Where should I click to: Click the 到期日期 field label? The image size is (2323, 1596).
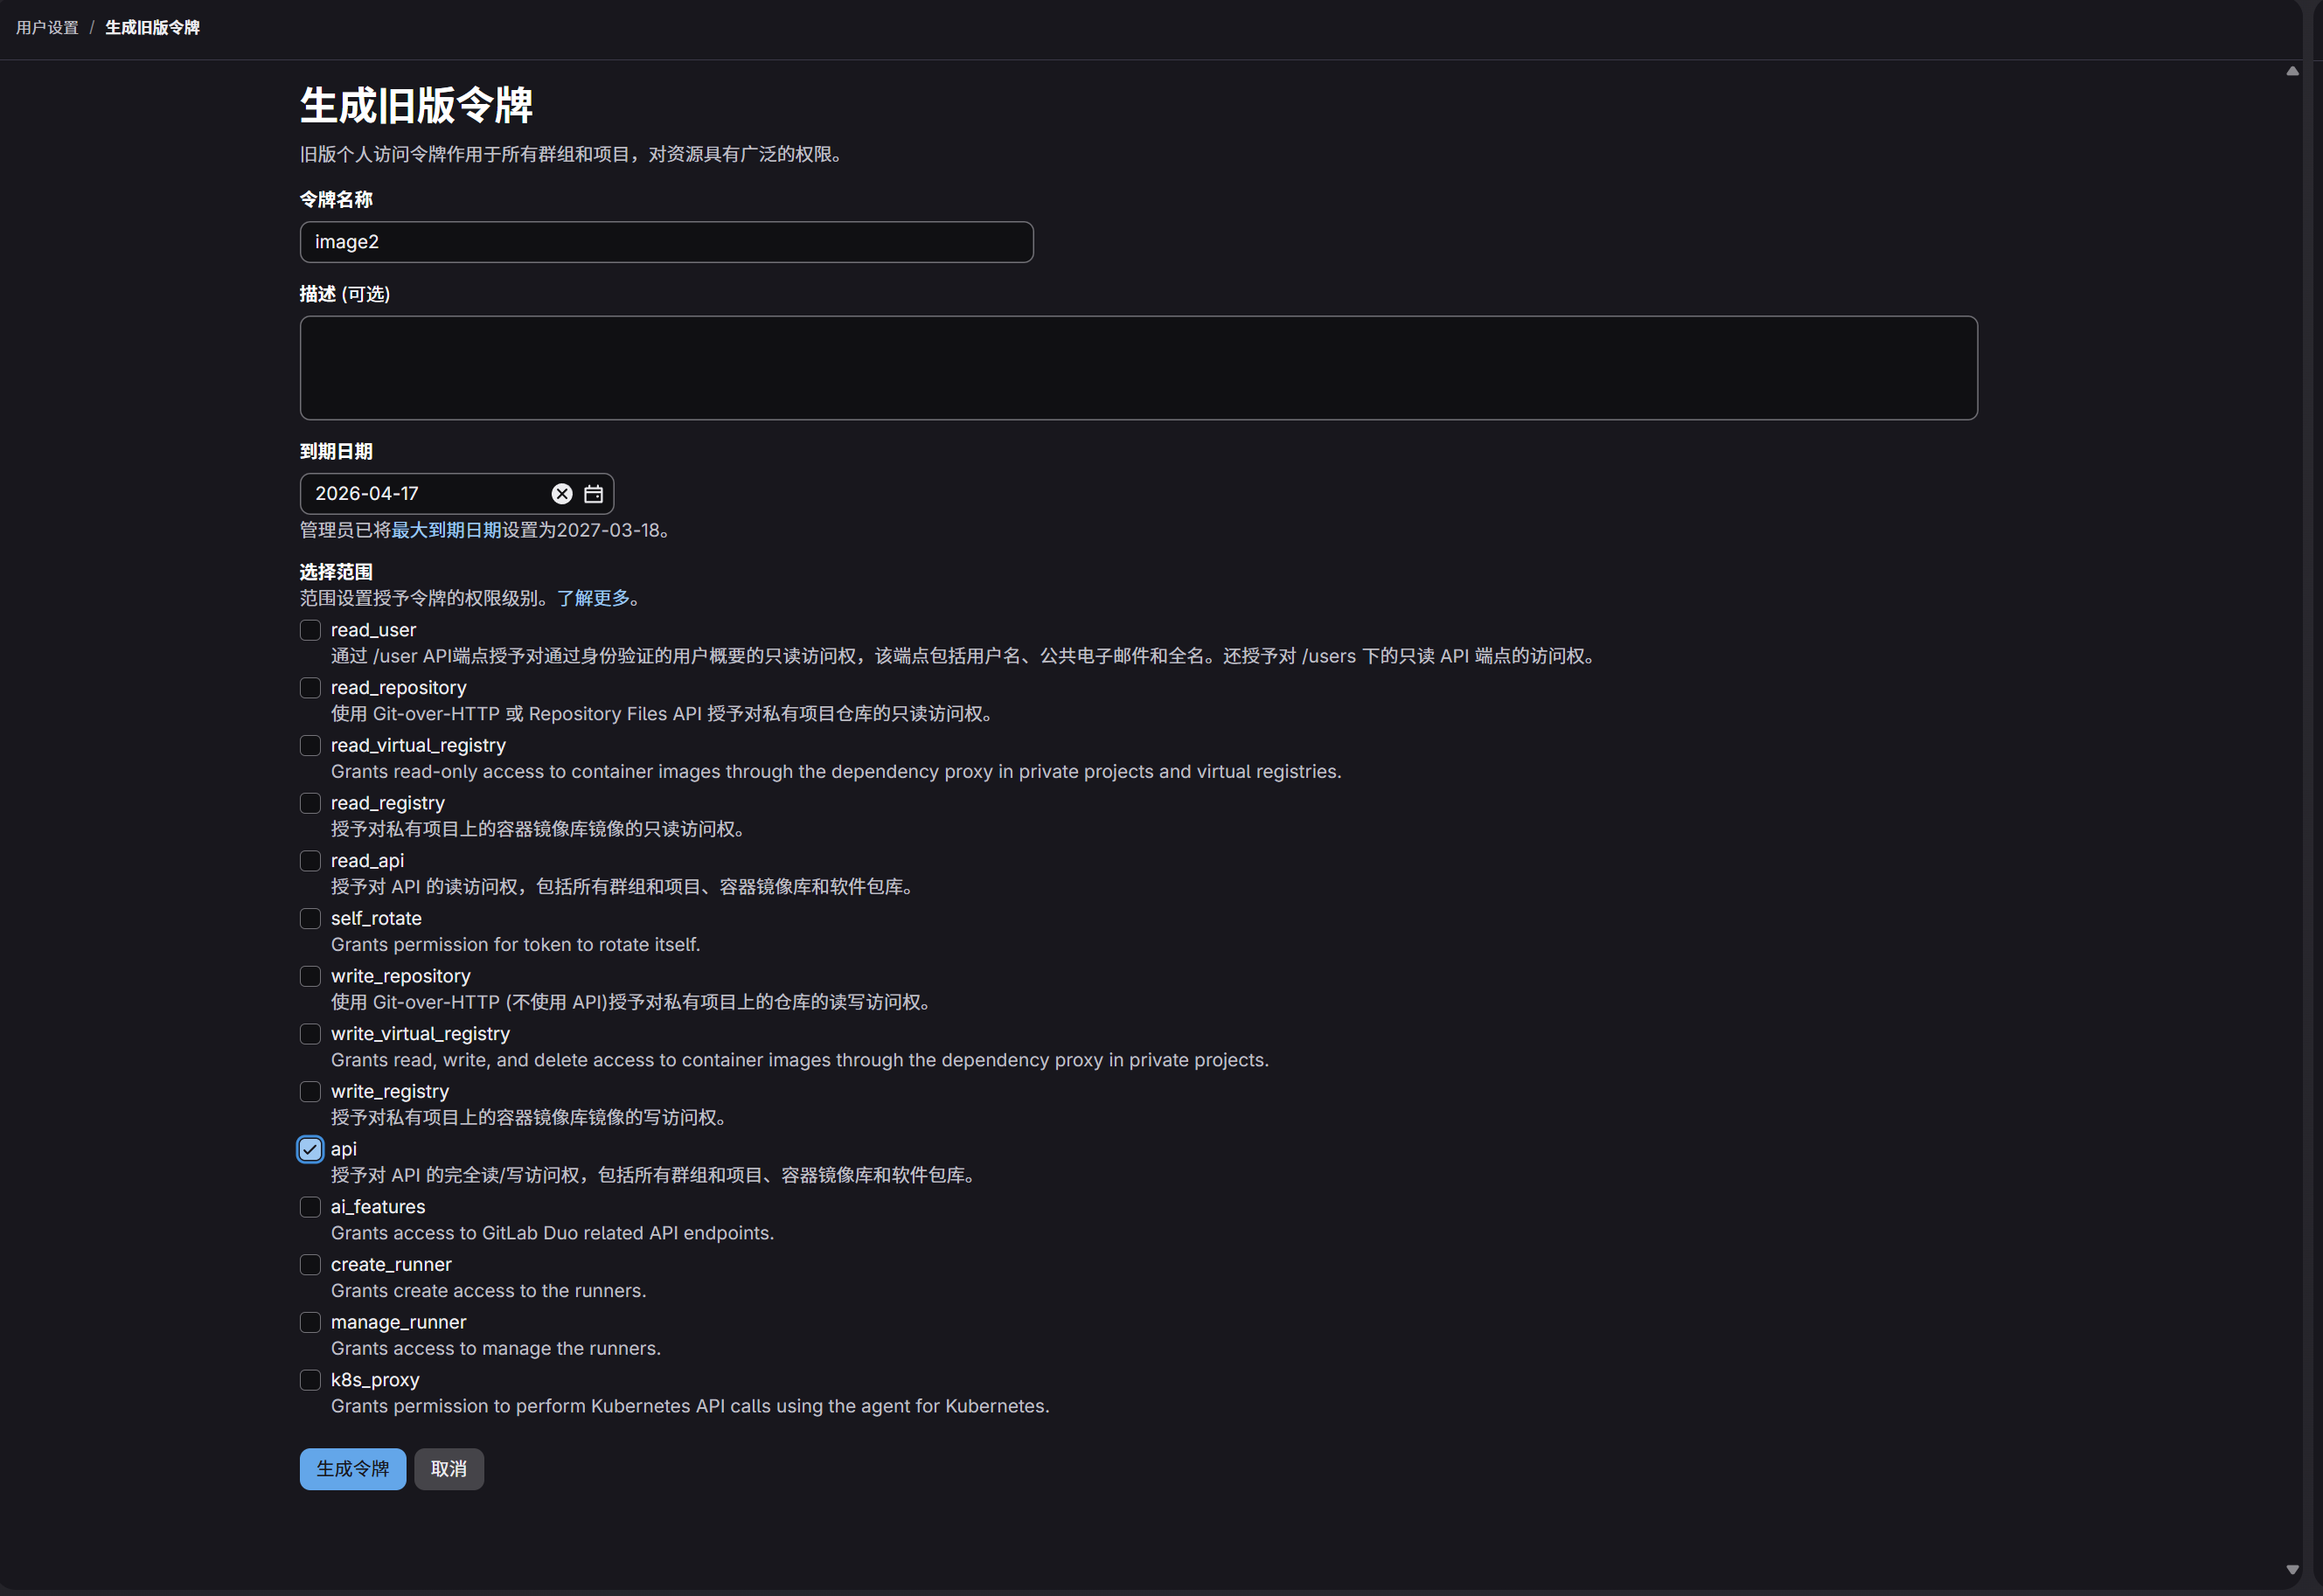[336, 452]
